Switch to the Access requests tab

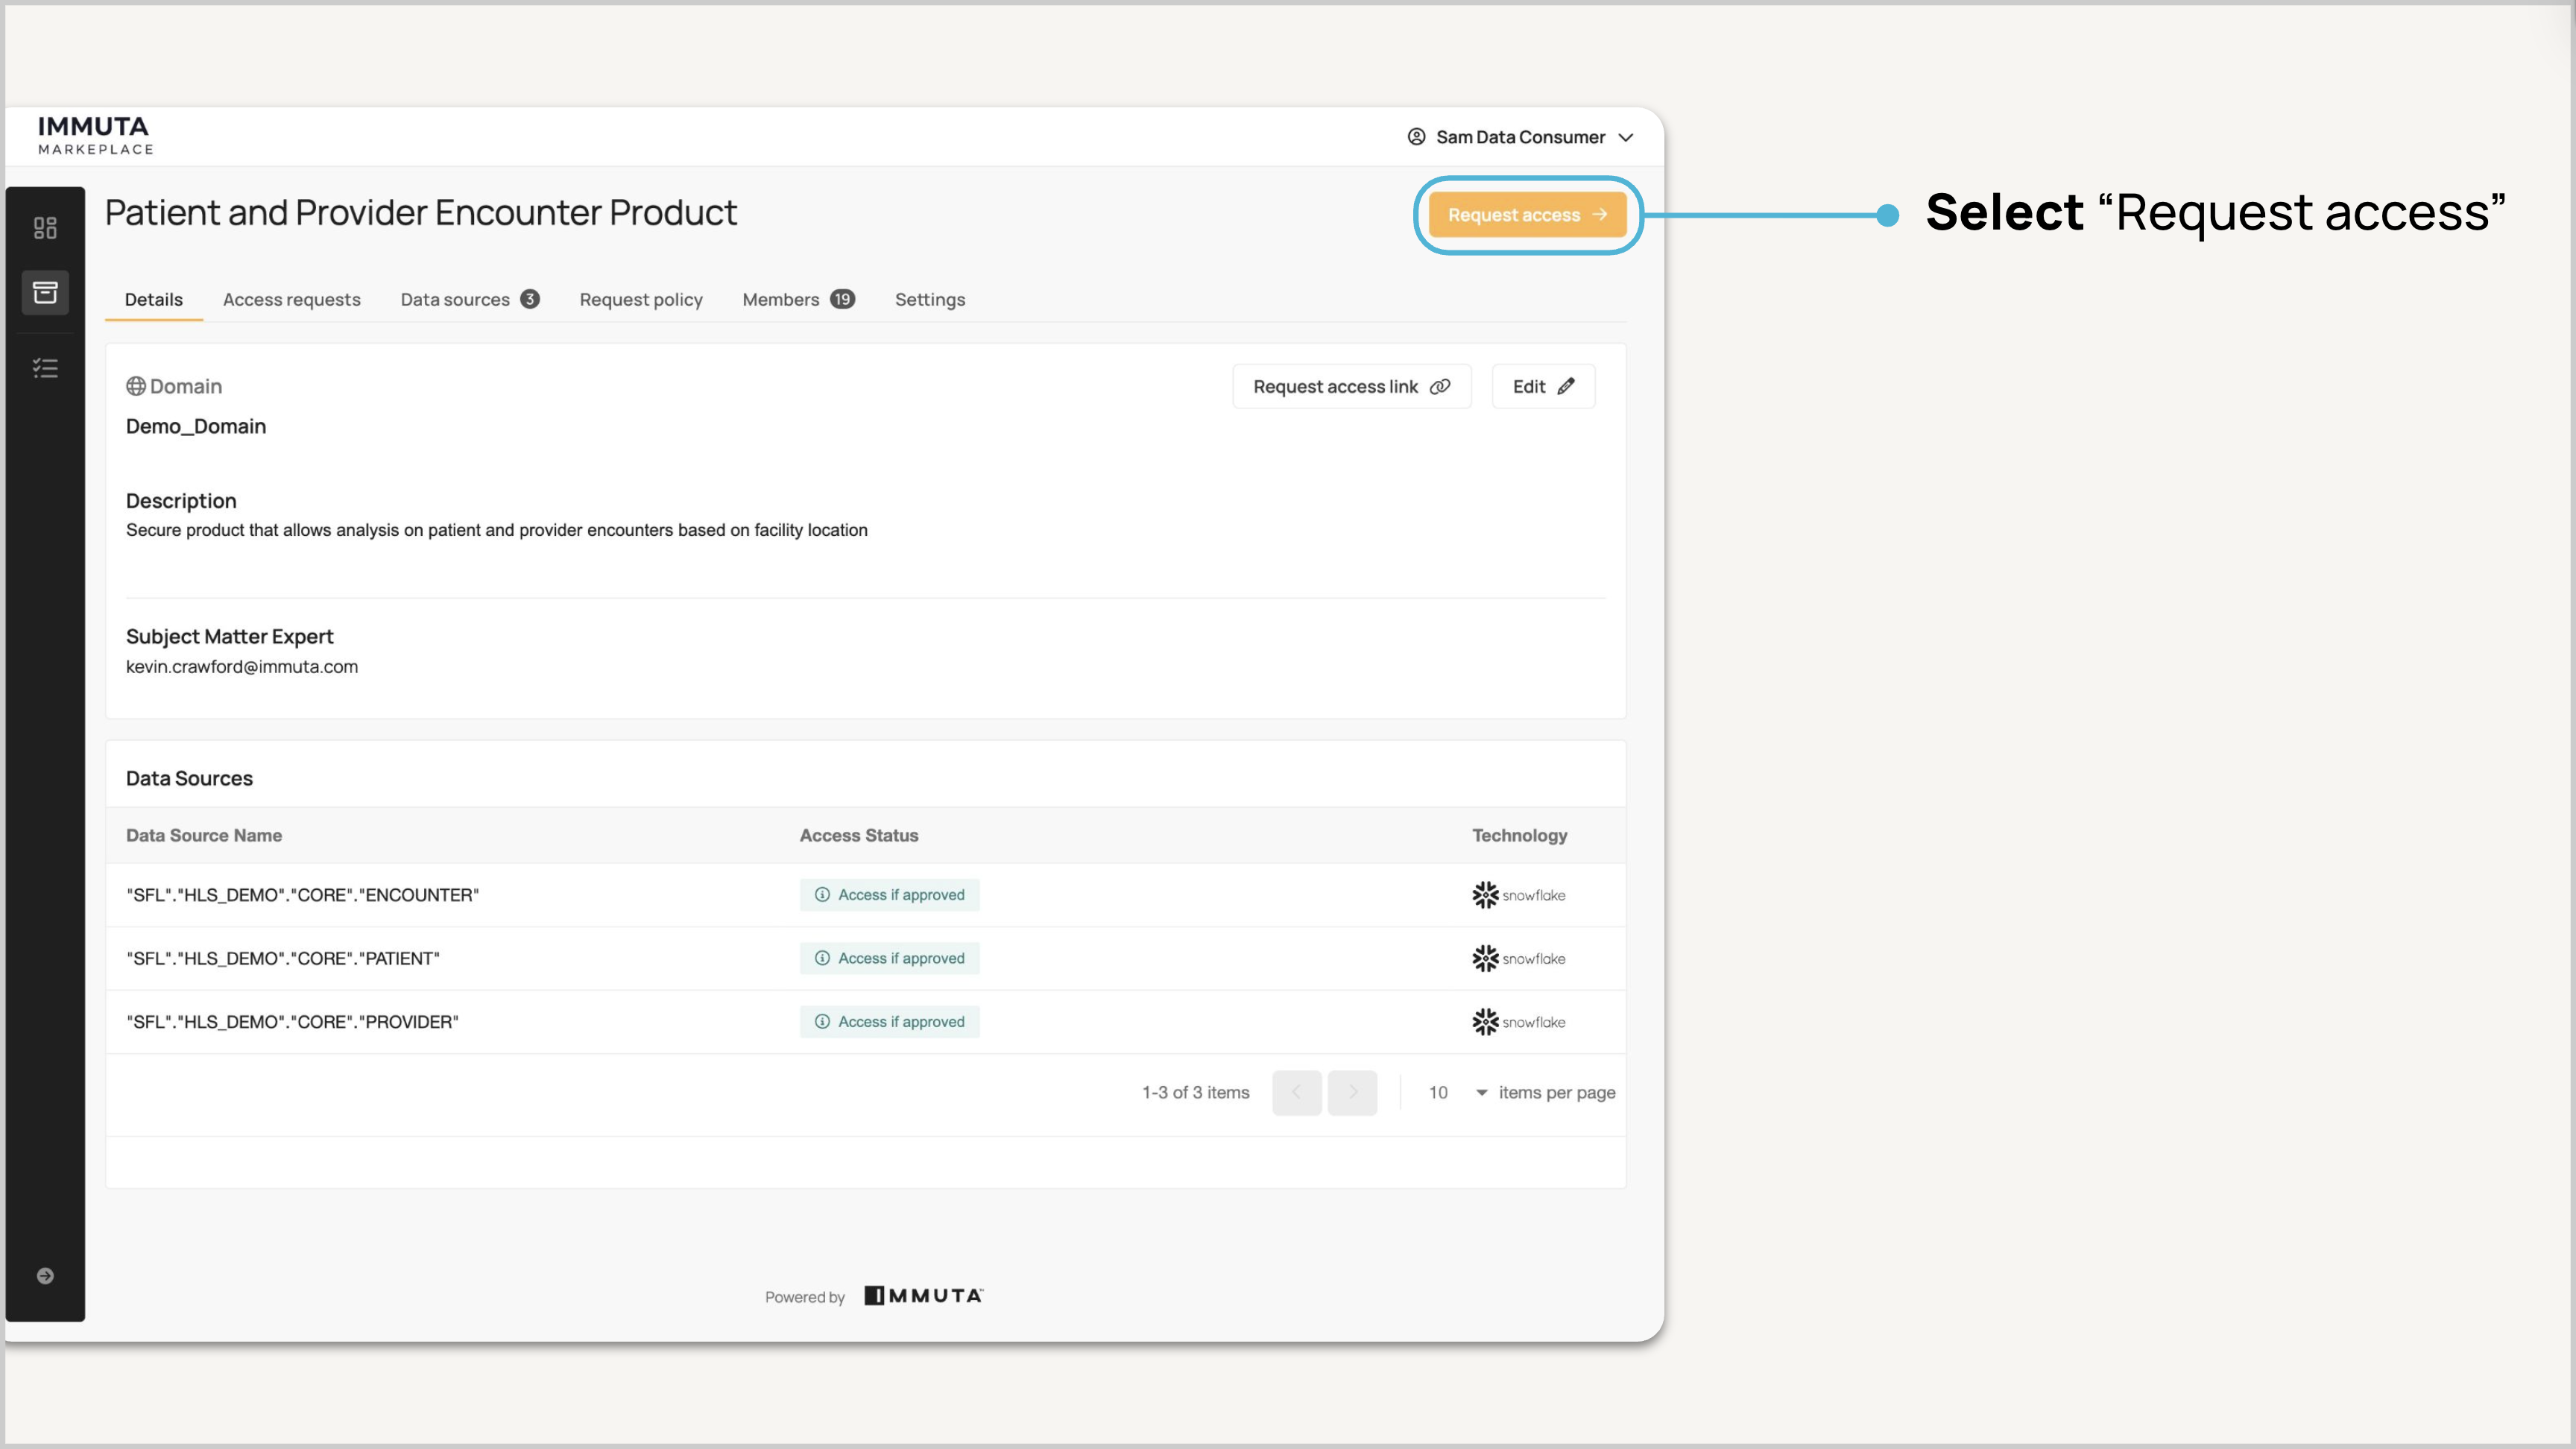pyautogui.click(x=291, y=299)
